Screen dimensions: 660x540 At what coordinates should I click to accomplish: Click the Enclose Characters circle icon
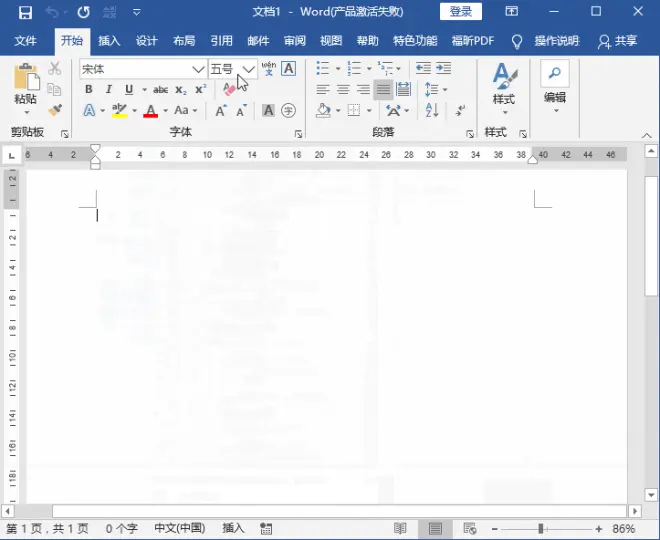[288, 111]
